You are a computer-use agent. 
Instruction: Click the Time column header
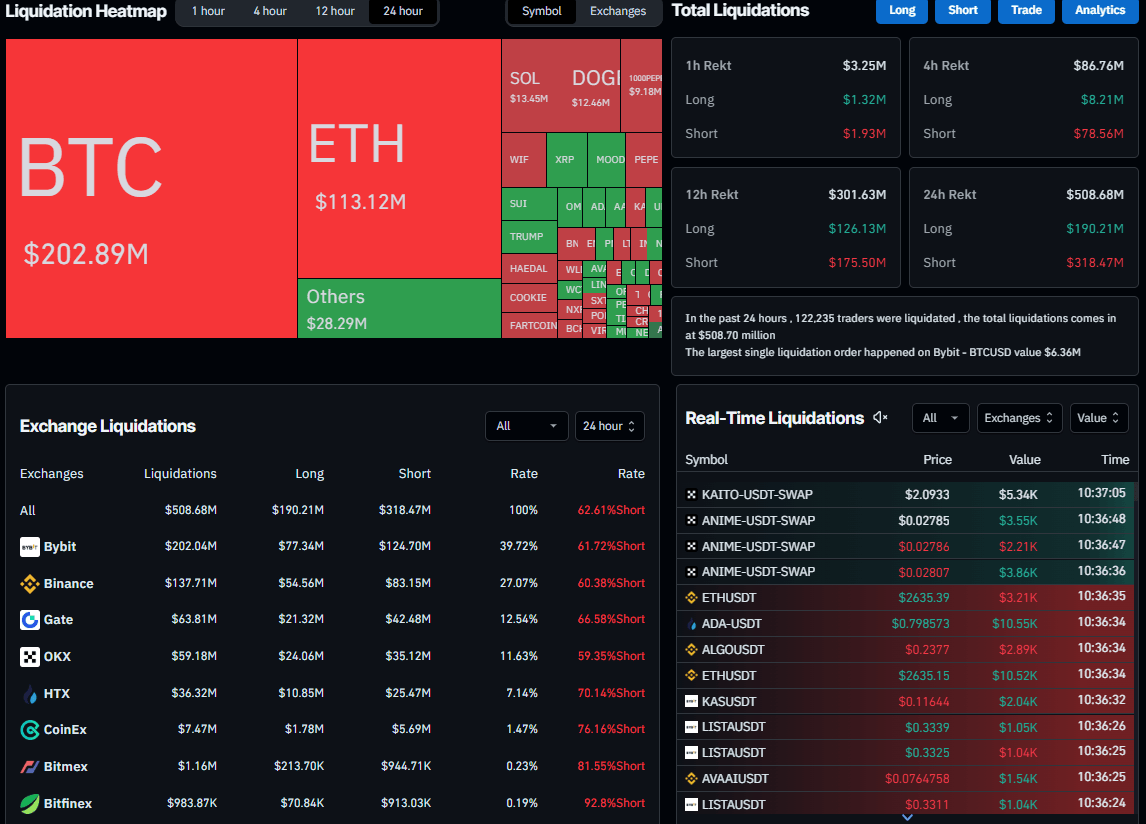click(x=1115, y=460)
